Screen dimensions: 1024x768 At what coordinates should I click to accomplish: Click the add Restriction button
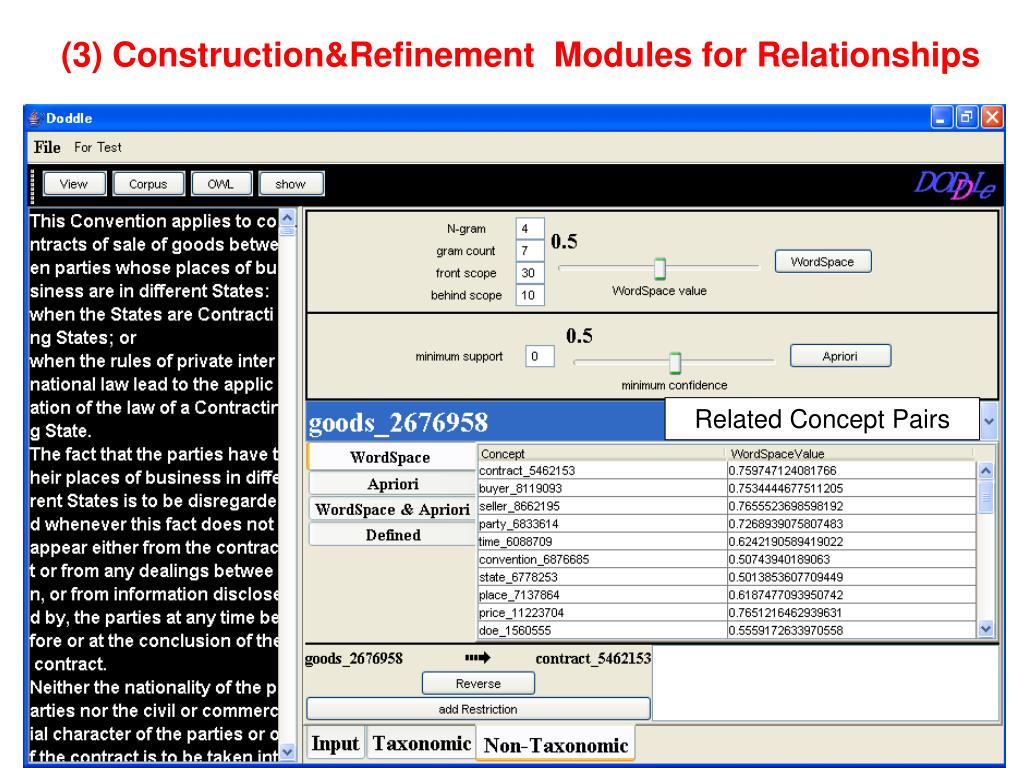click(x=478, y=709)
